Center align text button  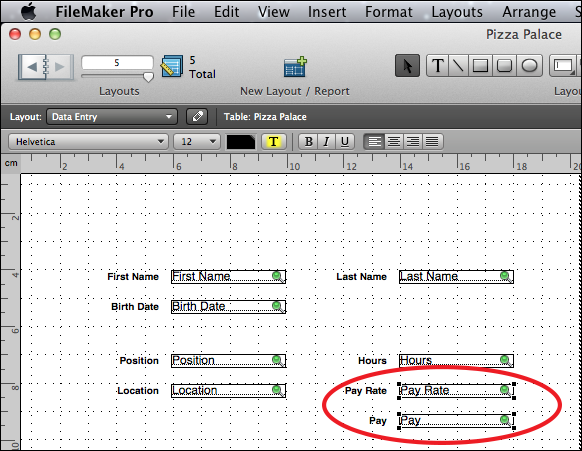[394, 141]
